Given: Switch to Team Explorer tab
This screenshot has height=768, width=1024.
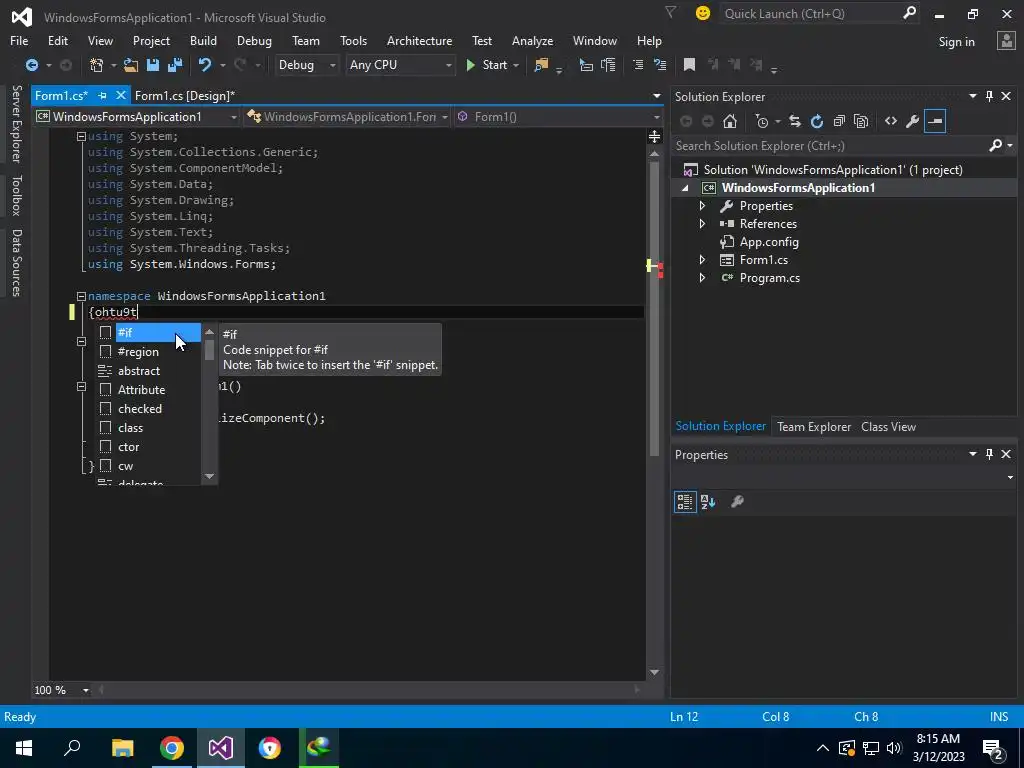Looking at the screenshot, I should 814,426.
